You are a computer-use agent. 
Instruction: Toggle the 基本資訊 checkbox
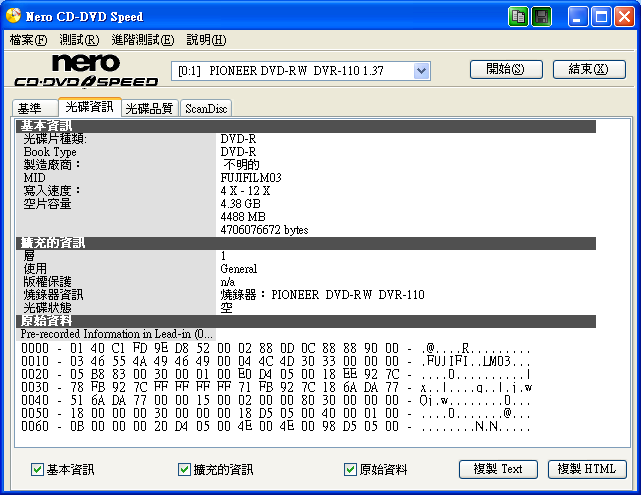[37, 469]
